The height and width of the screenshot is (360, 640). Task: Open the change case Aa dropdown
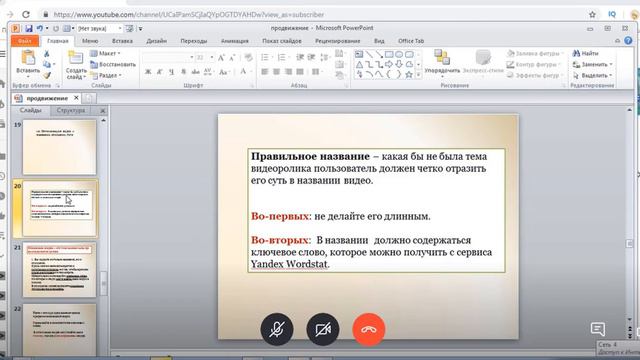(x=224, y=72)
